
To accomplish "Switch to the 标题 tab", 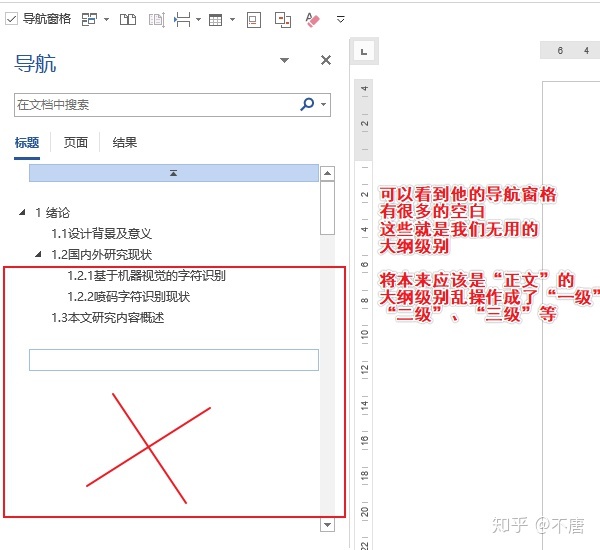I will (27, 143).
